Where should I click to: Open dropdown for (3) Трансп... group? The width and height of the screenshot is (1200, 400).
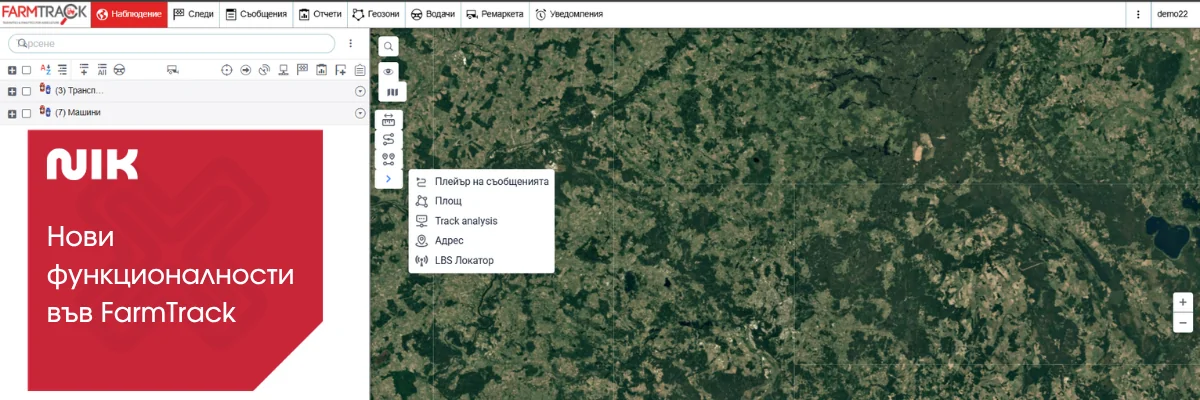pos(360,91)
